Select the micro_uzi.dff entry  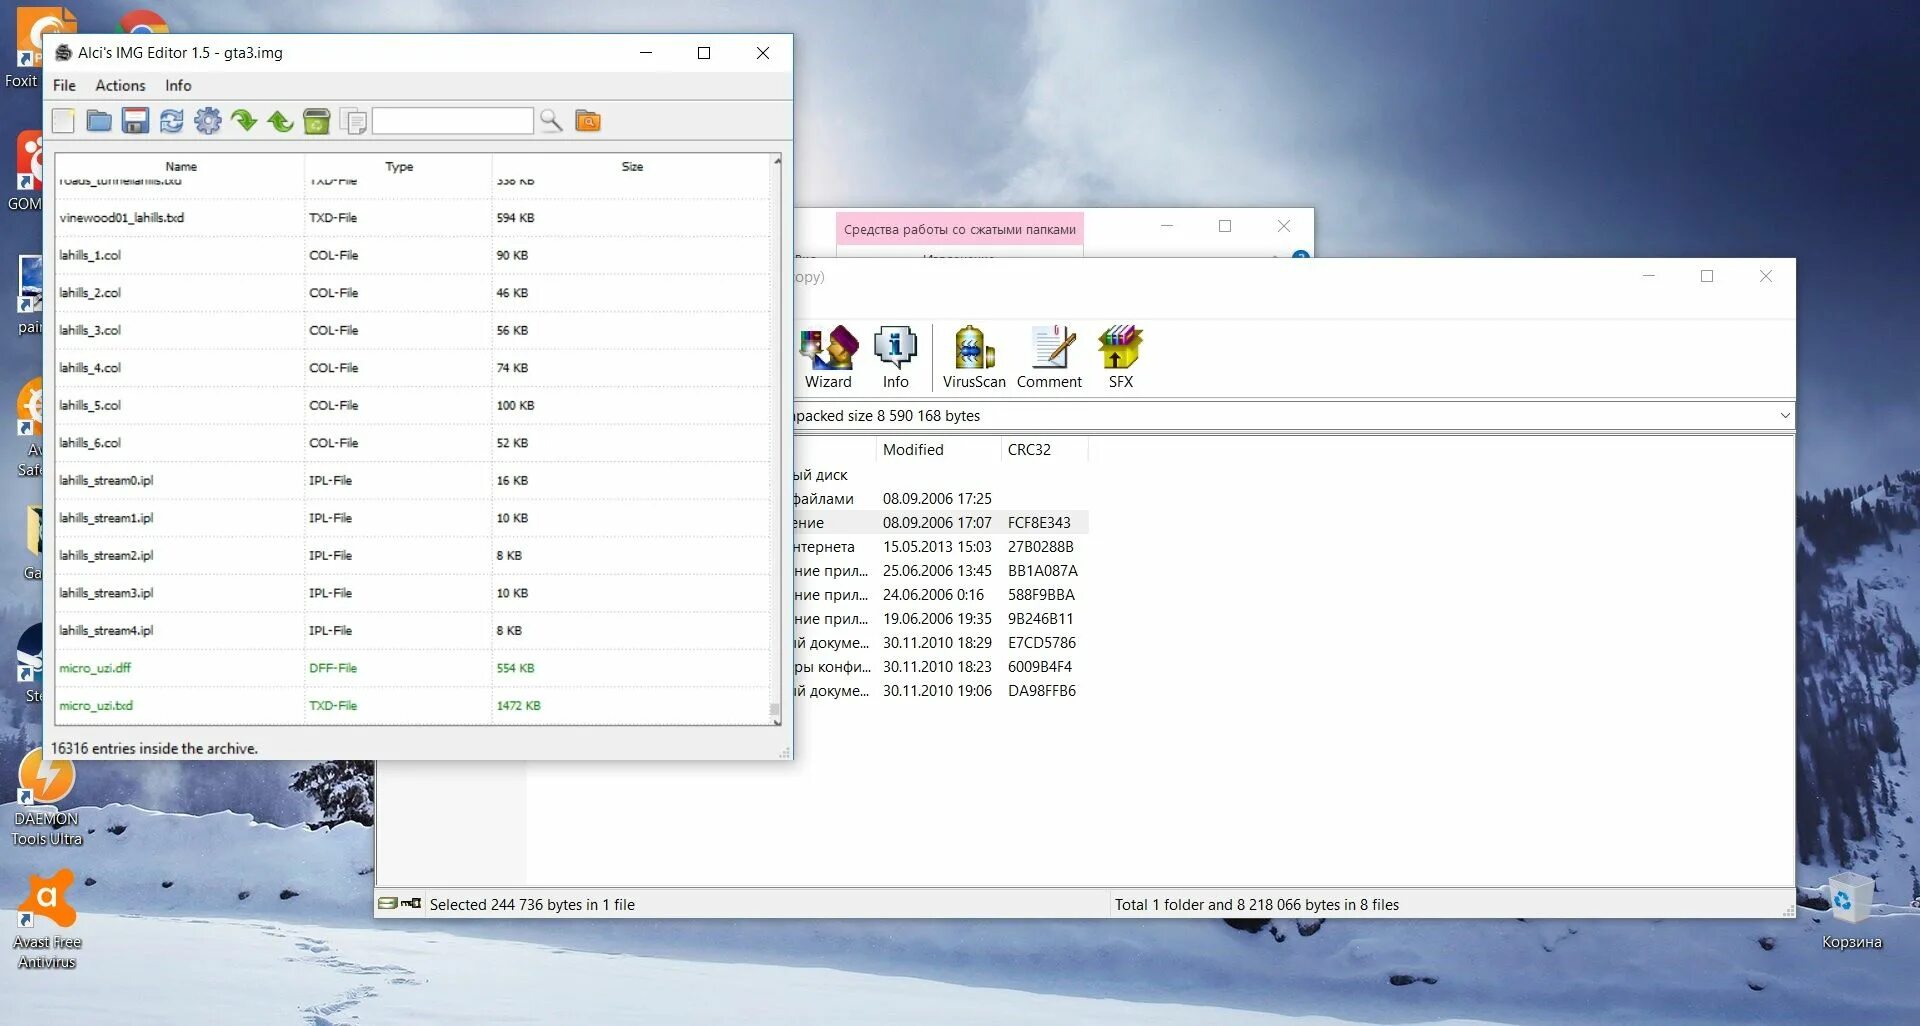click(x=413, y=668)
